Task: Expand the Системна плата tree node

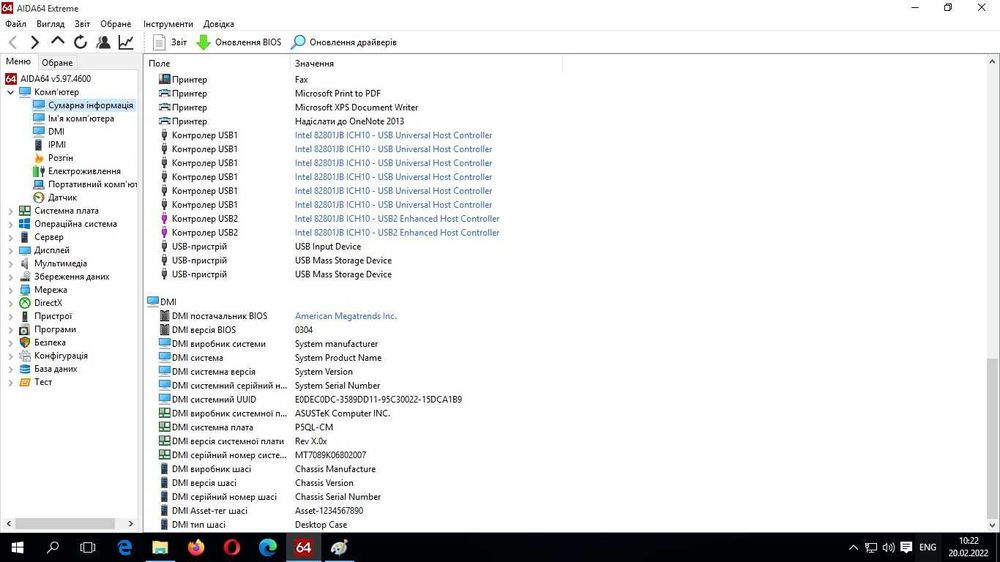Action: (x=10, y=211)
